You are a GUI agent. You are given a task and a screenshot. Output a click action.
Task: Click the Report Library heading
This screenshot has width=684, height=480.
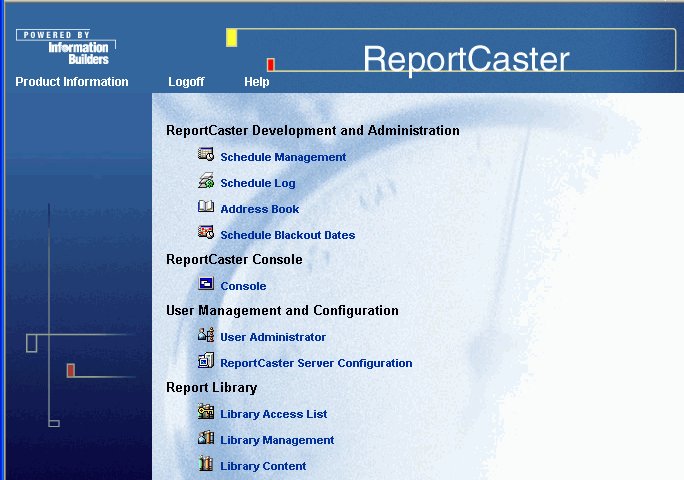tap(212, 387)
